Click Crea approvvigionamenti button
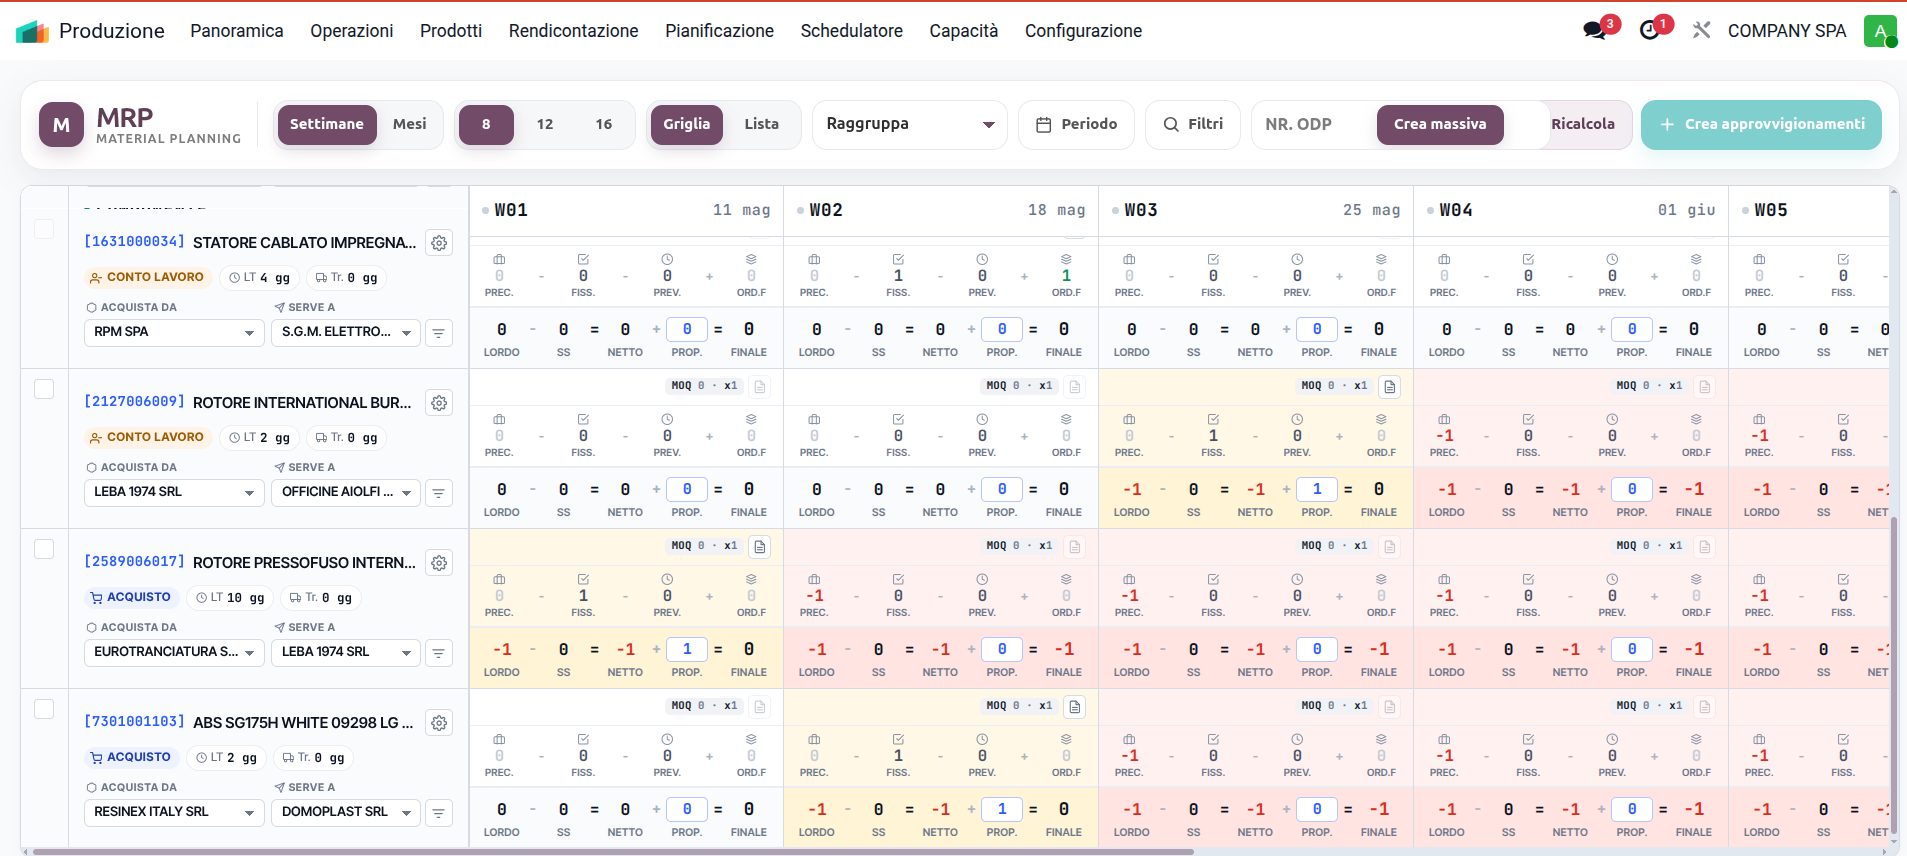This screenshot has width=1907, height=856. tap(1762, 125)
